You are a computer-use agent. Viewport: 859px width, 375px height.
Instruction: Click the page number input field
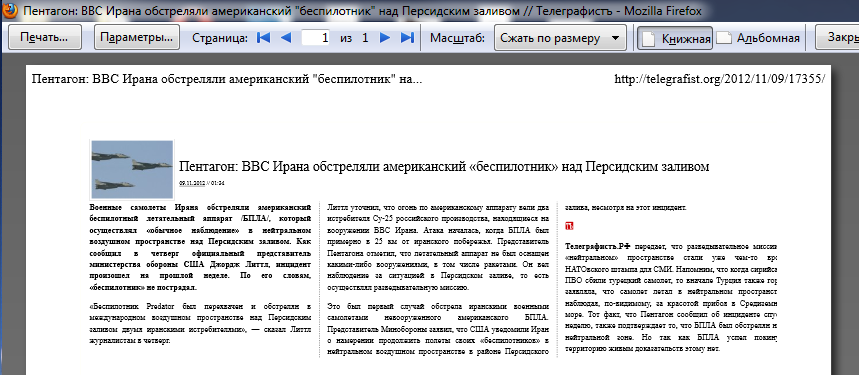(316, 38)
